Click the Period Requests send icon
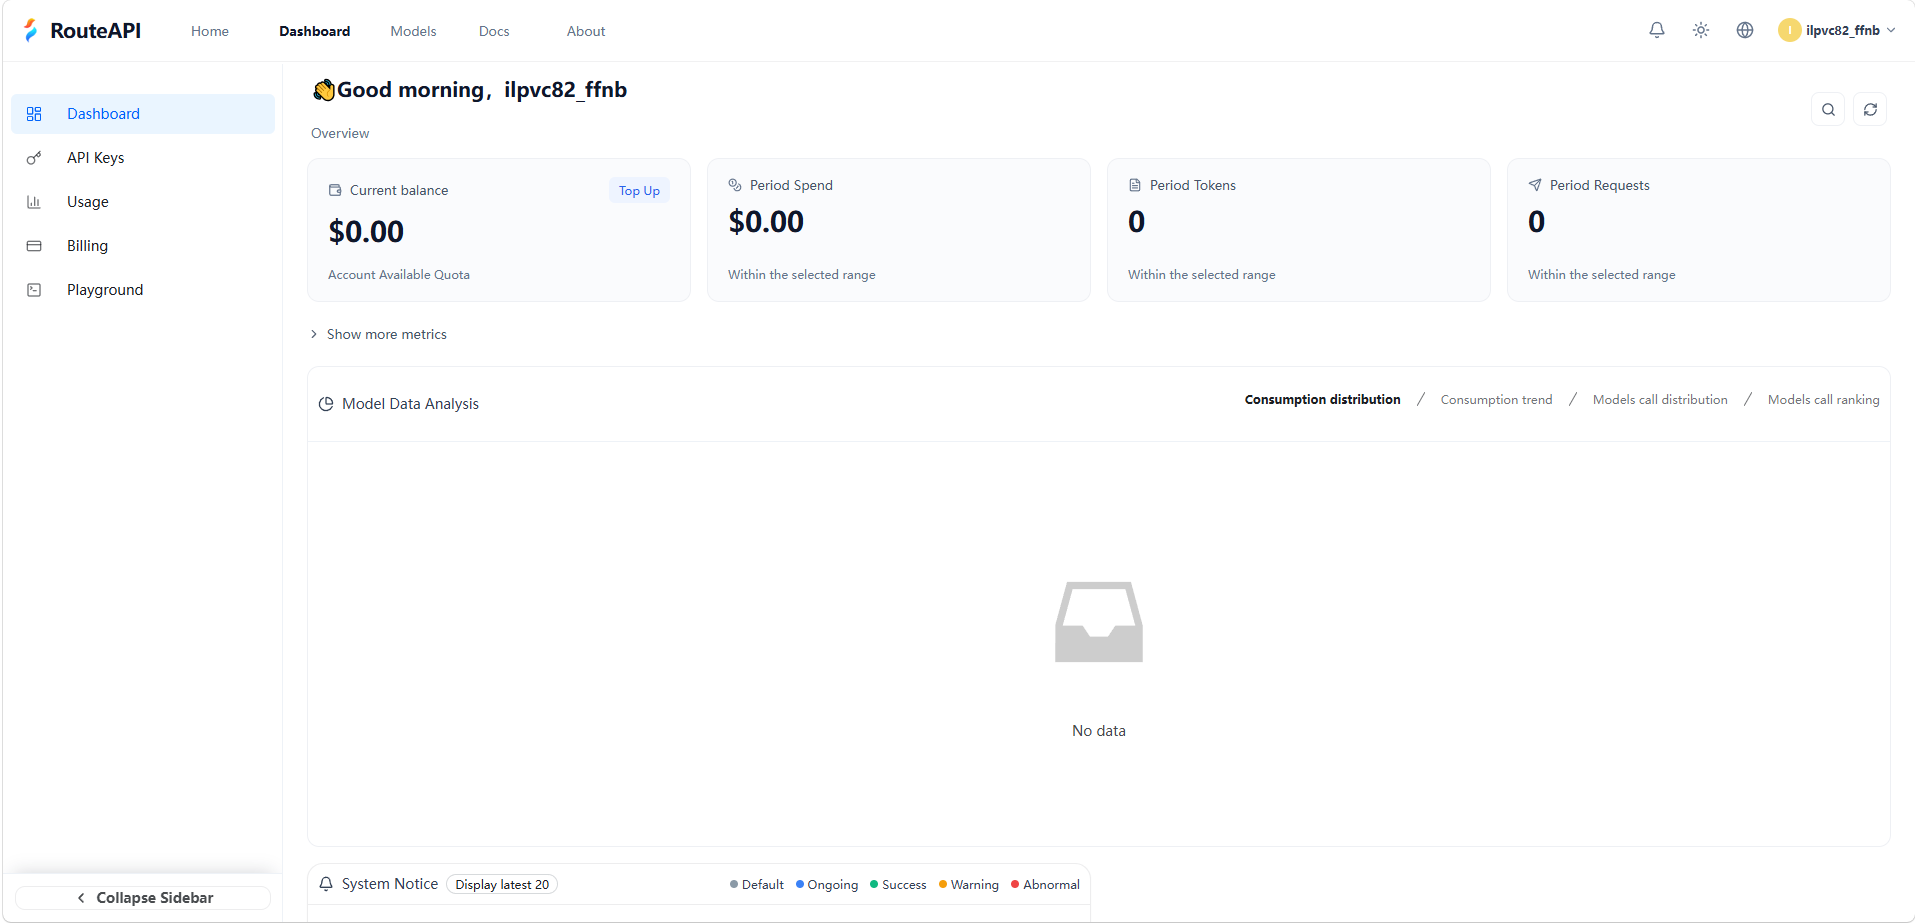This screenshot has height=923, width=1915. tap(1535, 185)
